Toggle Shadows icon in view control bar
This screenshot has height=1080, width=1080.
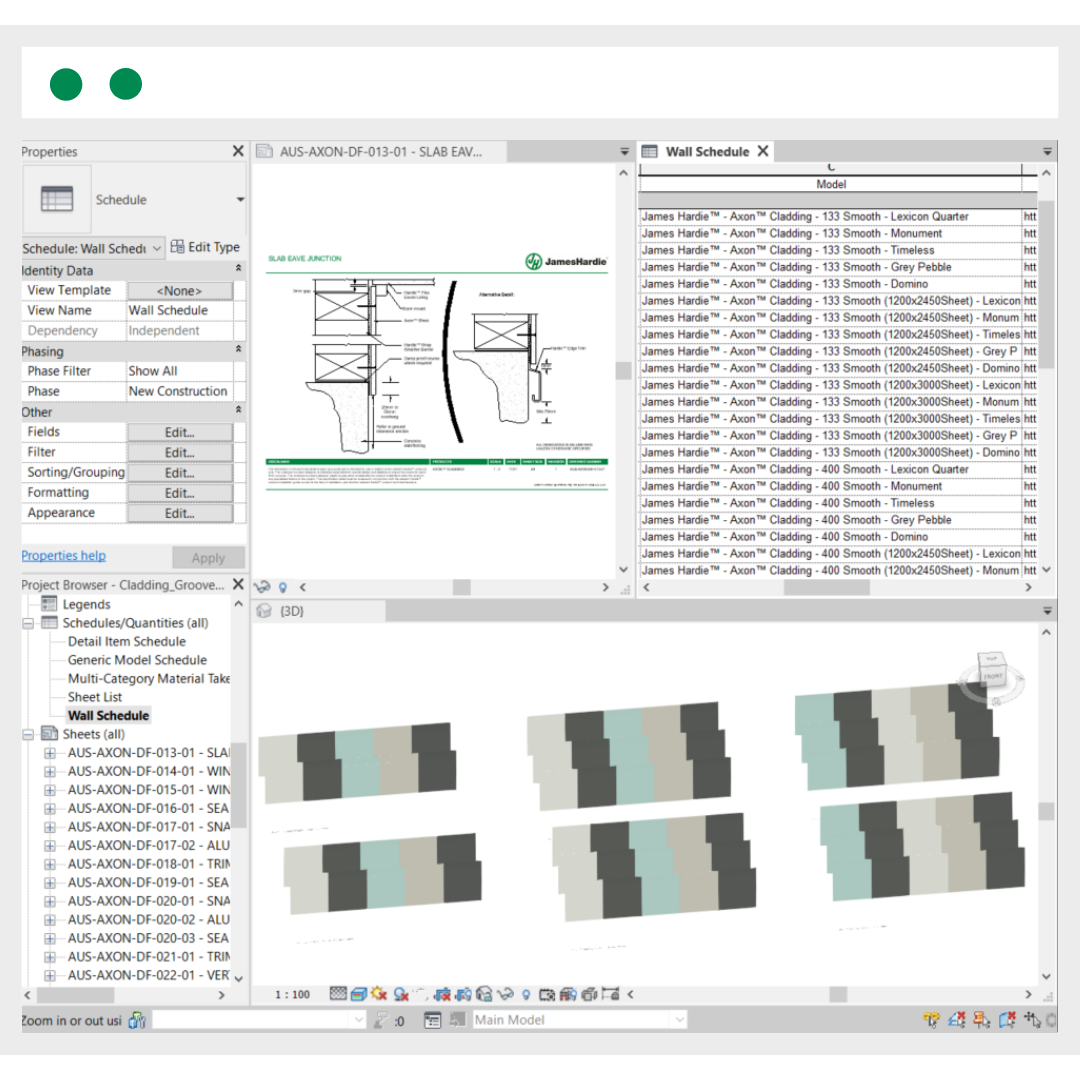[402, 995]
